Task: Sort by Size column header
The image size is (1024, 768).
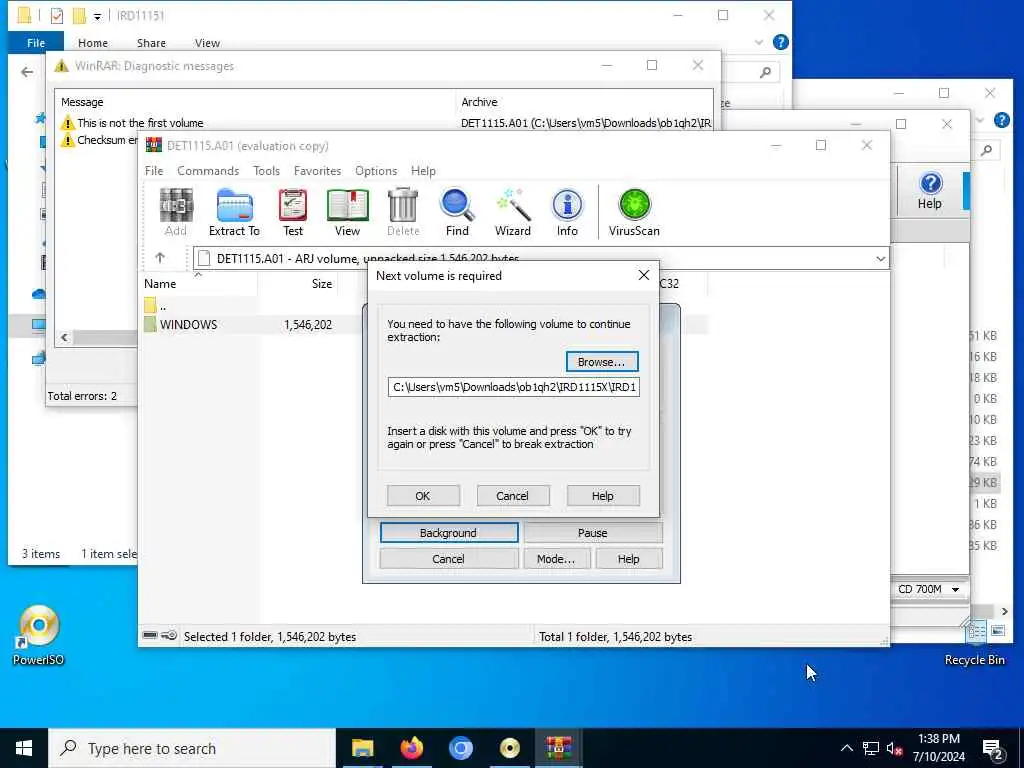Action: point(298,284)
